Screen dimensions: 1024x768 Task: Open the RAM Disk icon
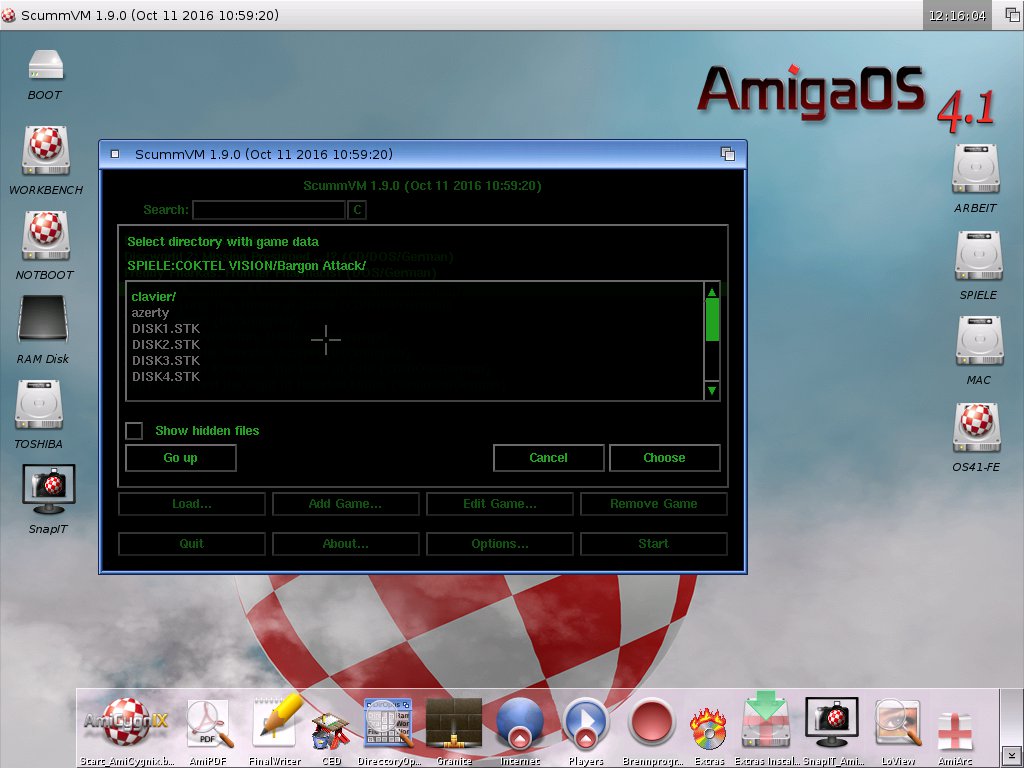click(43, 319)
